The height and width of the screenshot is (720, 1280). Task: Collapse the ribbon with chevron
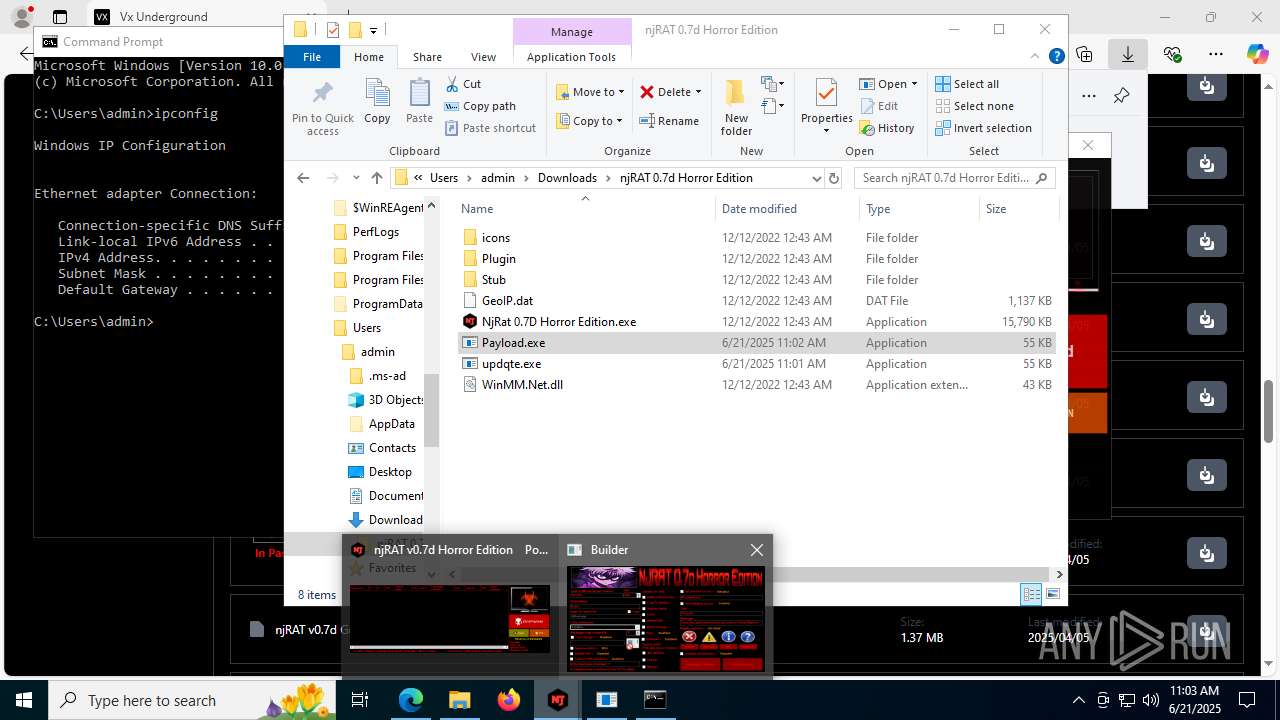pyautogui.click(x=1036, y=57)
